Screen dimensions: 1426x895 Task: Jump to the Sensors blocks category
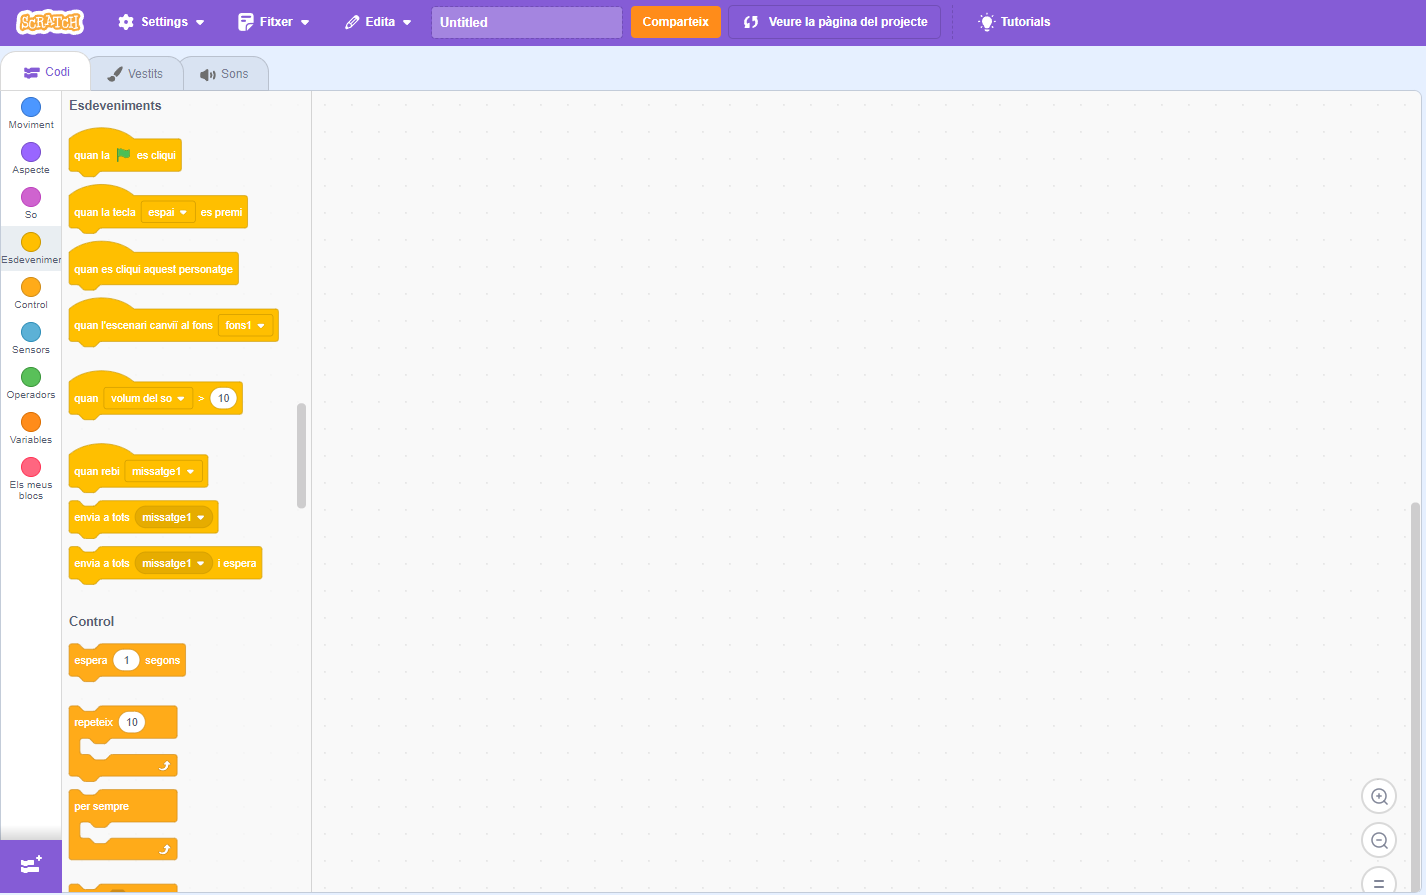[31, 337]
